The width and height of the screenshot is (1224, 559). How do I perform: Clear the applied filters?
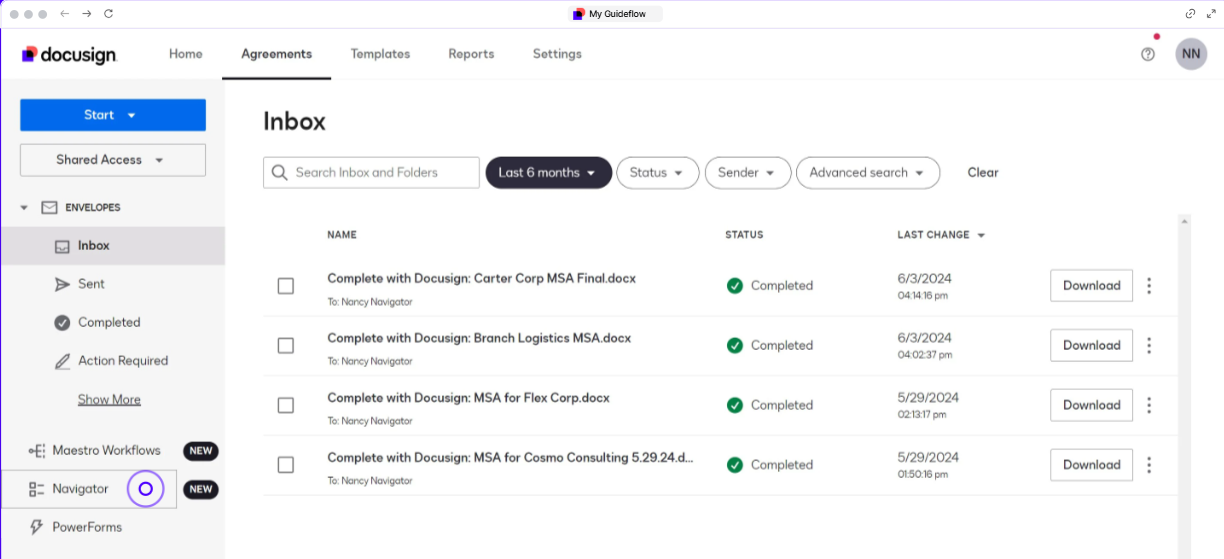(983, 172)
